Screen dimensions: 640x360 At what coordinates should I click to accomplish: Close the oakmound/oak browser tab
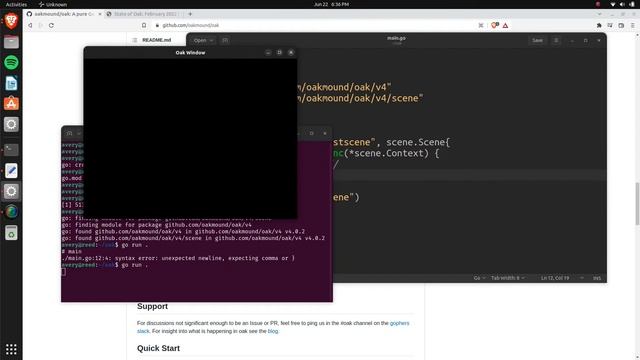click(100, 14)
